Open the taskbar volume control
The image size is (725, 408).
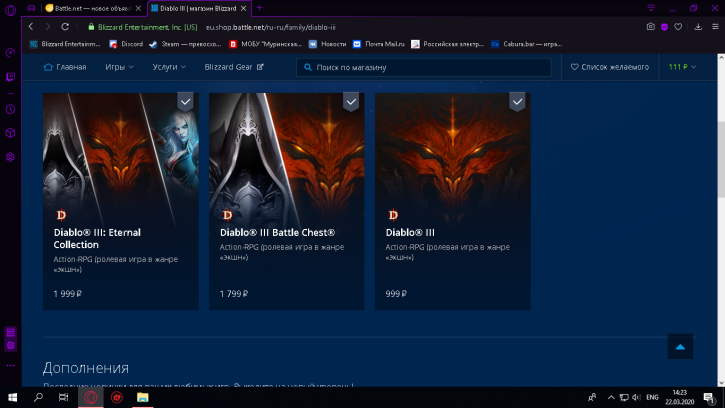[636, 397]
